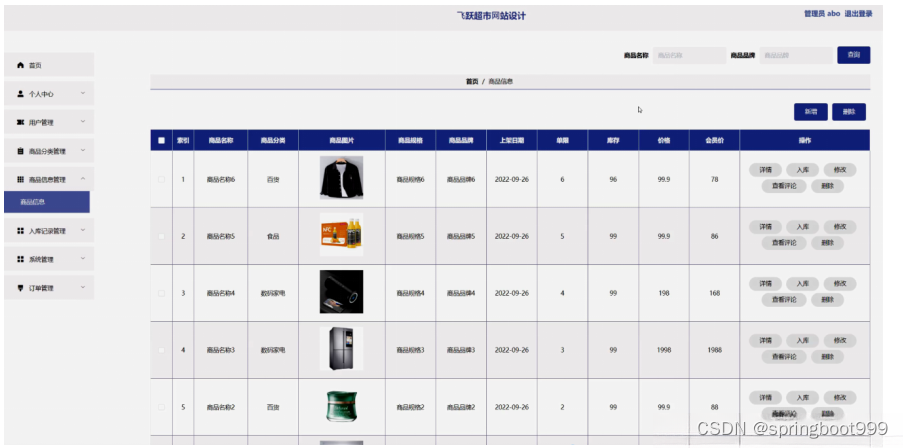903x448 pixels.
Task: Select the highlighted 商品信息 submenu item
Action: coord(47,202)
